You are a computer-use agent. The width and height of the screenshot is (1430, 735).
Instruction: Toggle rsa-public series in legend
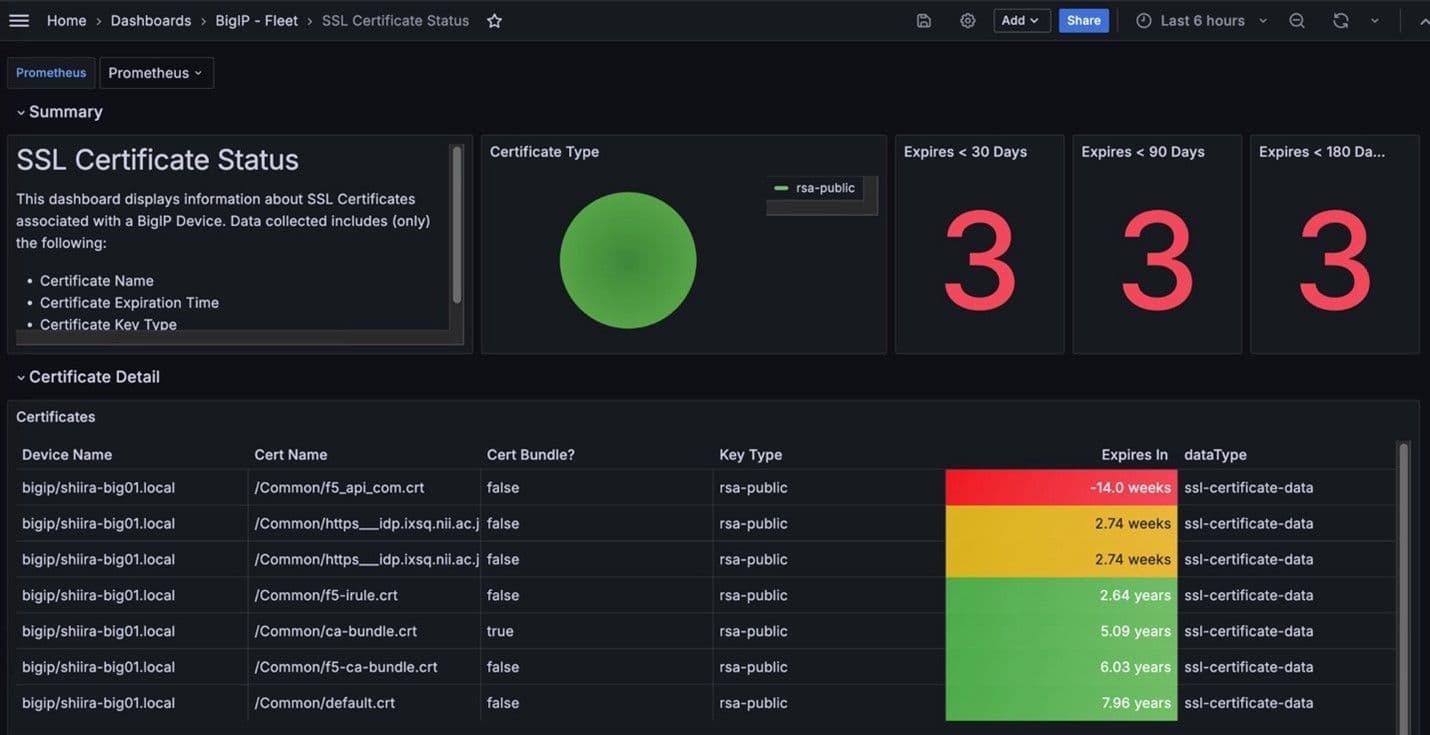click(x=824, y=188)
